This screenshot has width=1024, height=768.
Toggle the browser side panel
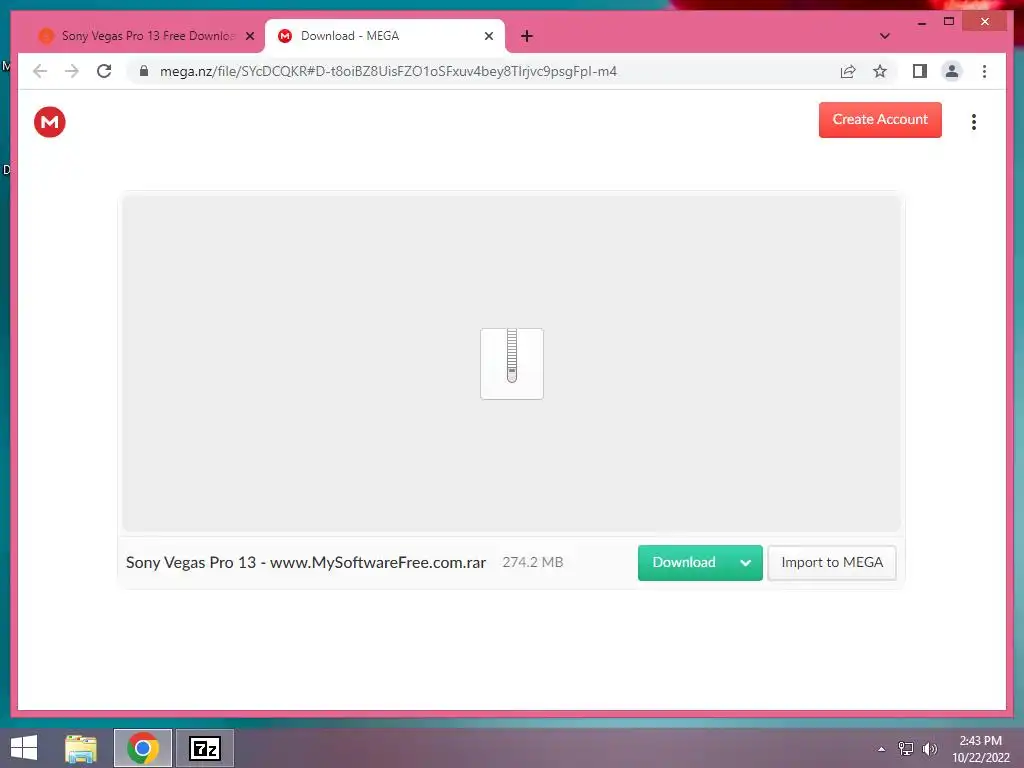point(920,71)
